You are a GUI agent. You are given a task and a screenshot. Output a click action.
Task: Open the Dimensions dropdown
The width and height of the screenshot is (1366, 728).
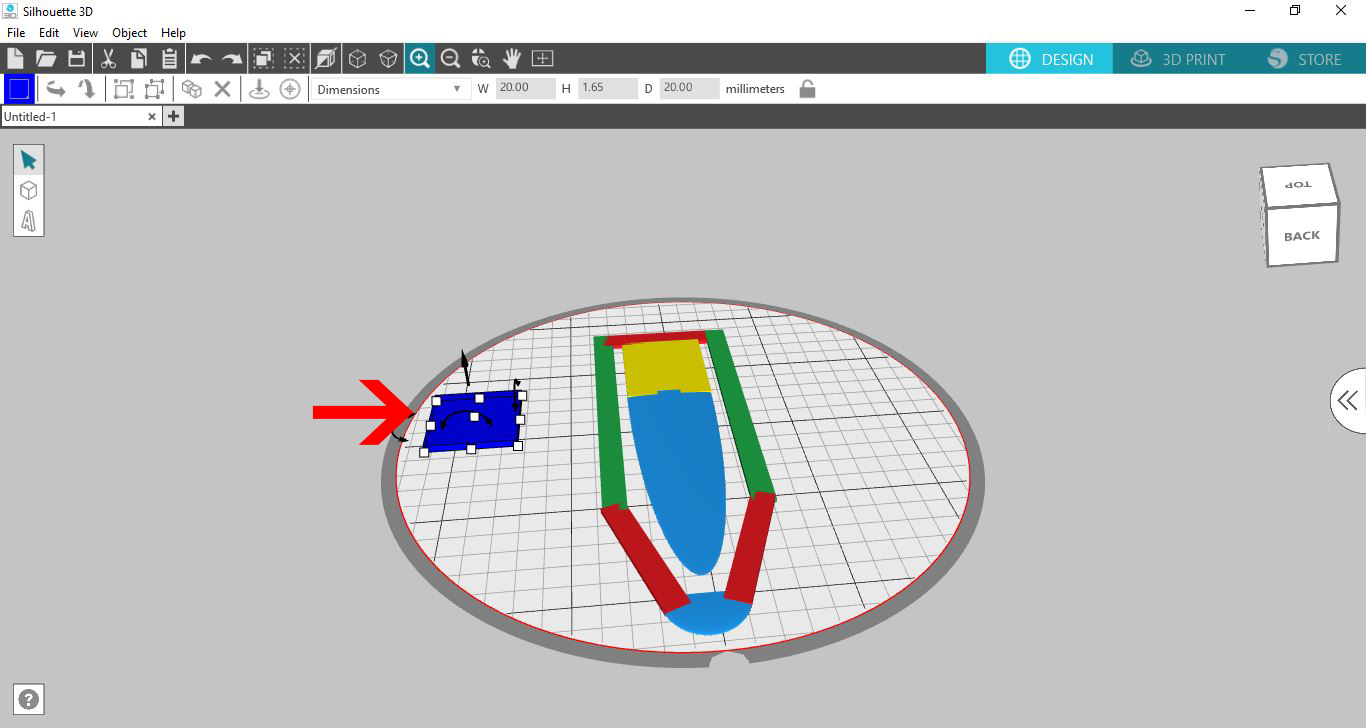(x=390, y=89)
